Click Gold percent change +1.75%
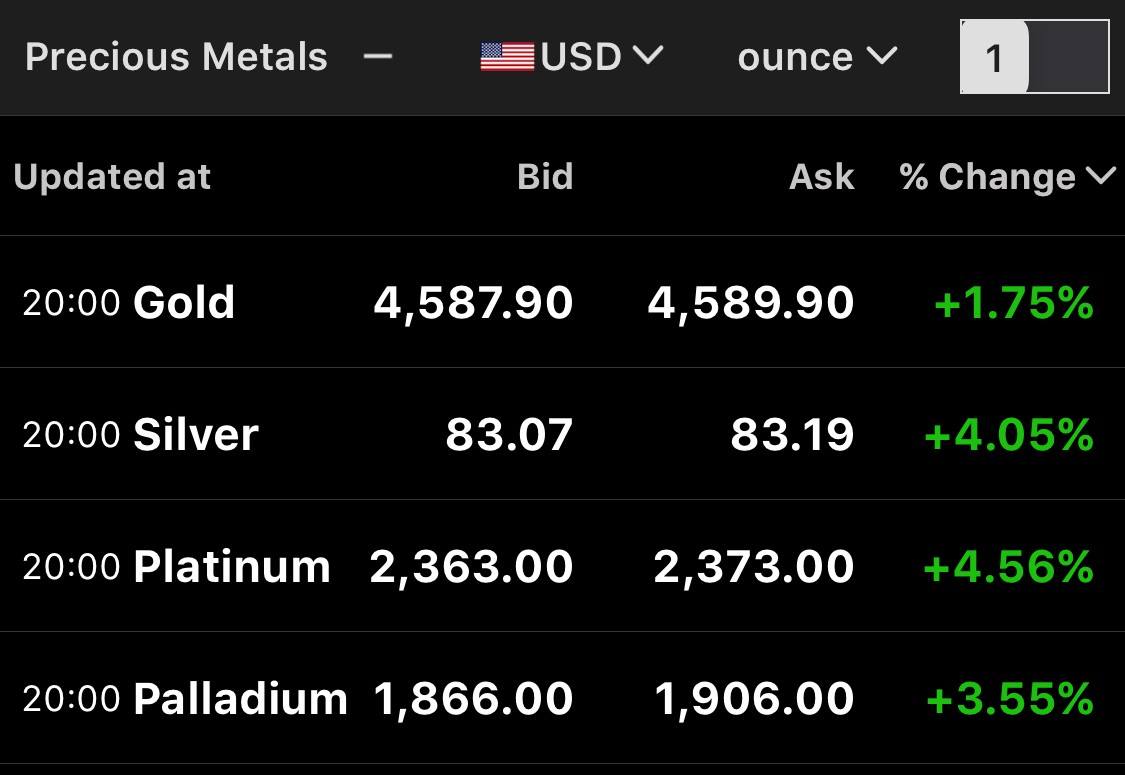The image size is (1125, 775). tap(1013, 302)
